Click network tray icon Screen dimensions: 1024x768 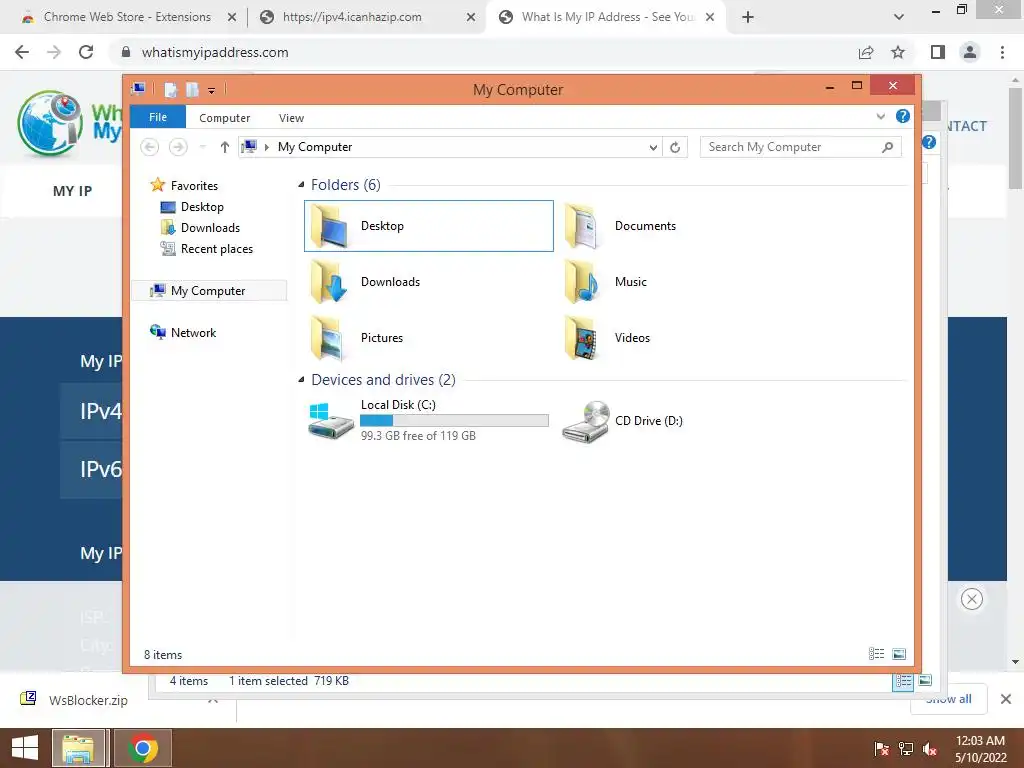click(x=906, y=749)
